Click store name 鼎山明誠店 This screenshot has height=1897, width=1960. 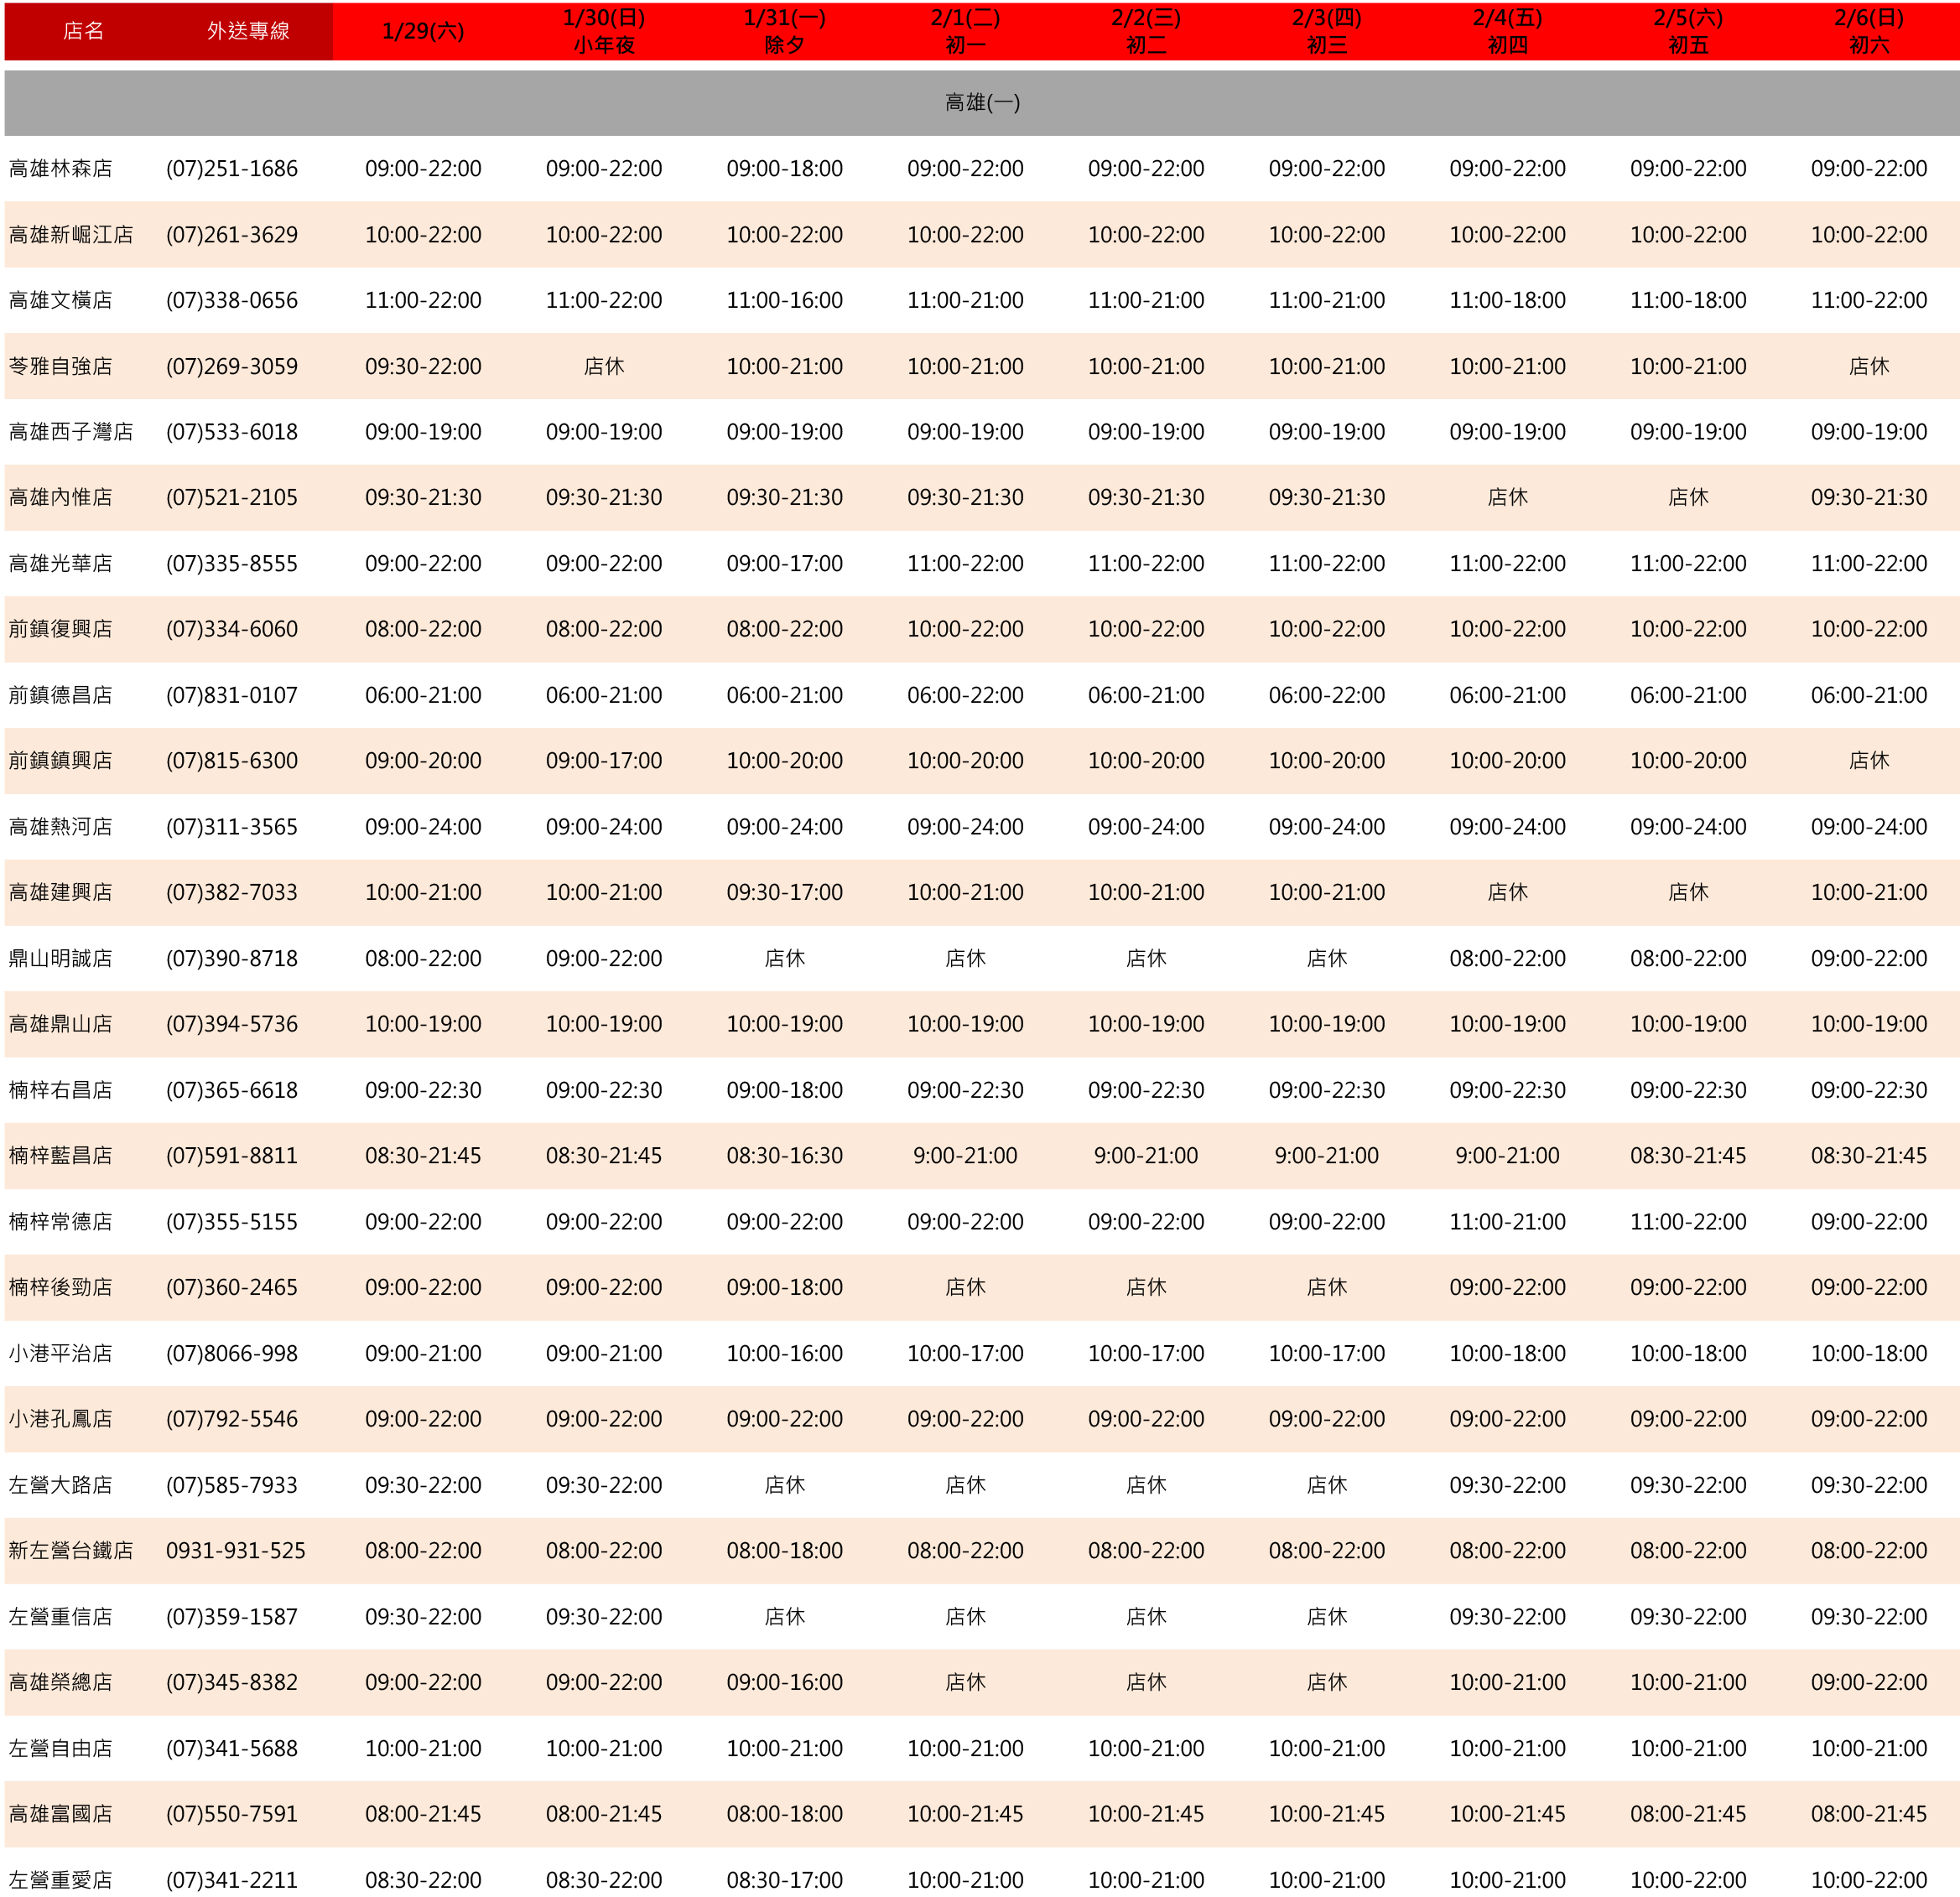[x=61, y=958]
